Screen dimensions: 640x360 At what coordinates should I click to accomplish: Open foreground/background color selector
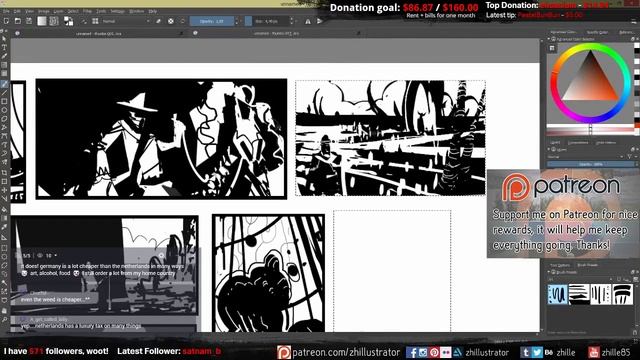[68, 21]
